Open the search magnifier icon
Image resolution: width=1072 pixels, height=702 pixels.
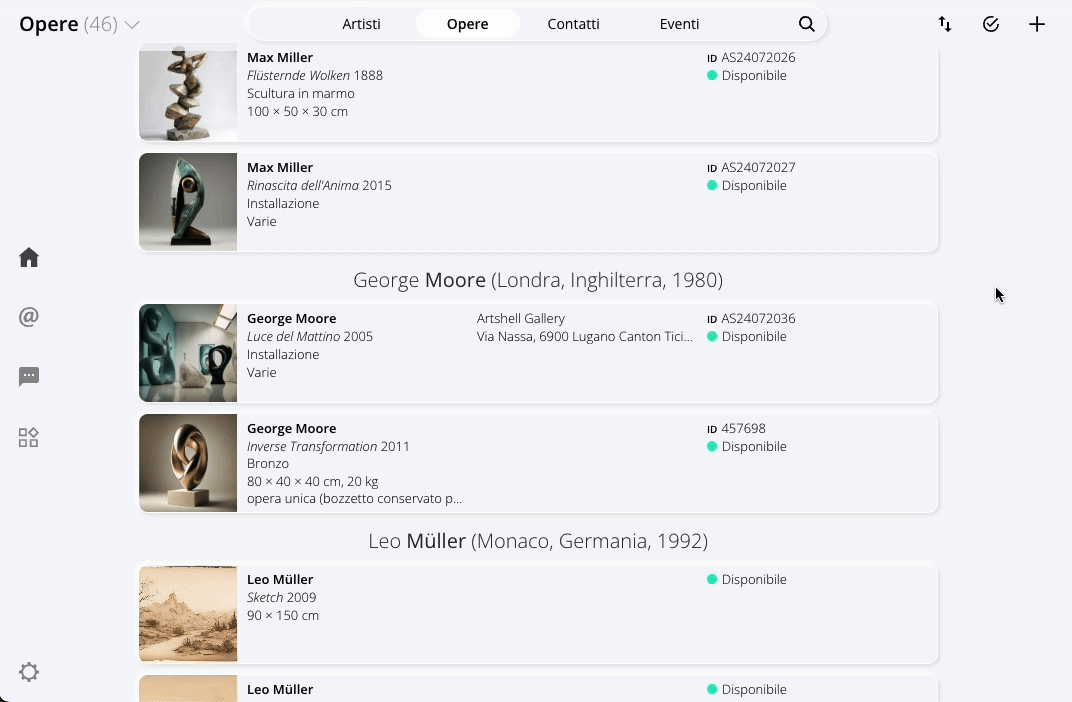tap(807, 24)
